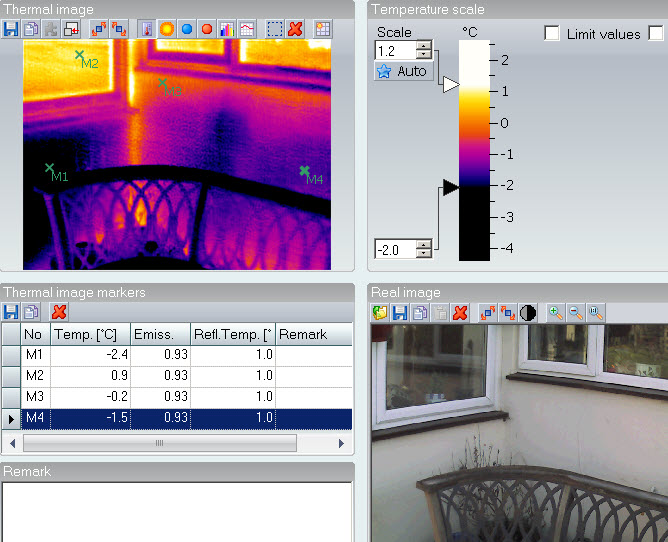
Task: Save the thermal image with the floppy disk icon
Action: (x=11, y=29)
